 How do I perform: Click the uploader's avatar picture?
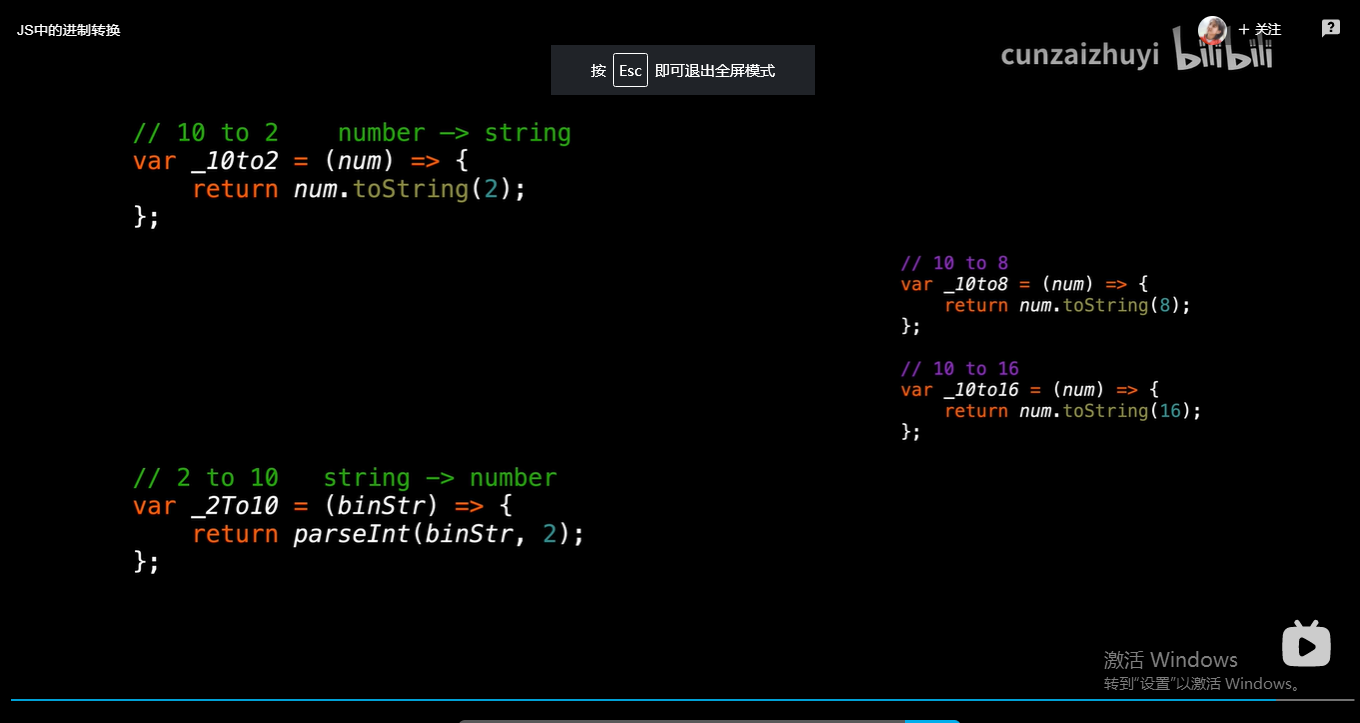(x=1213, y=30)
